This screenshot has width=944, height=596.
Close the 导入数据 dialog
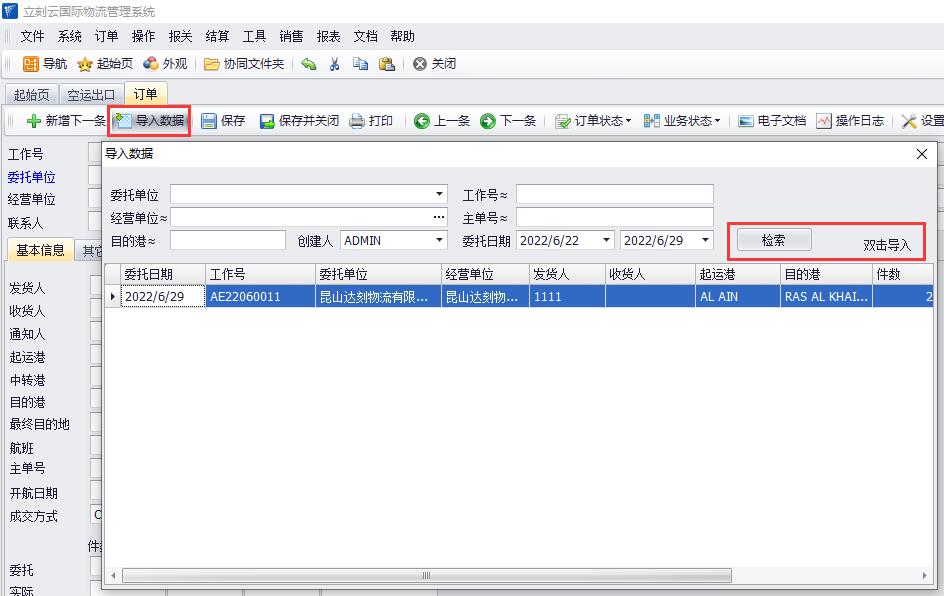pos(922,154)
